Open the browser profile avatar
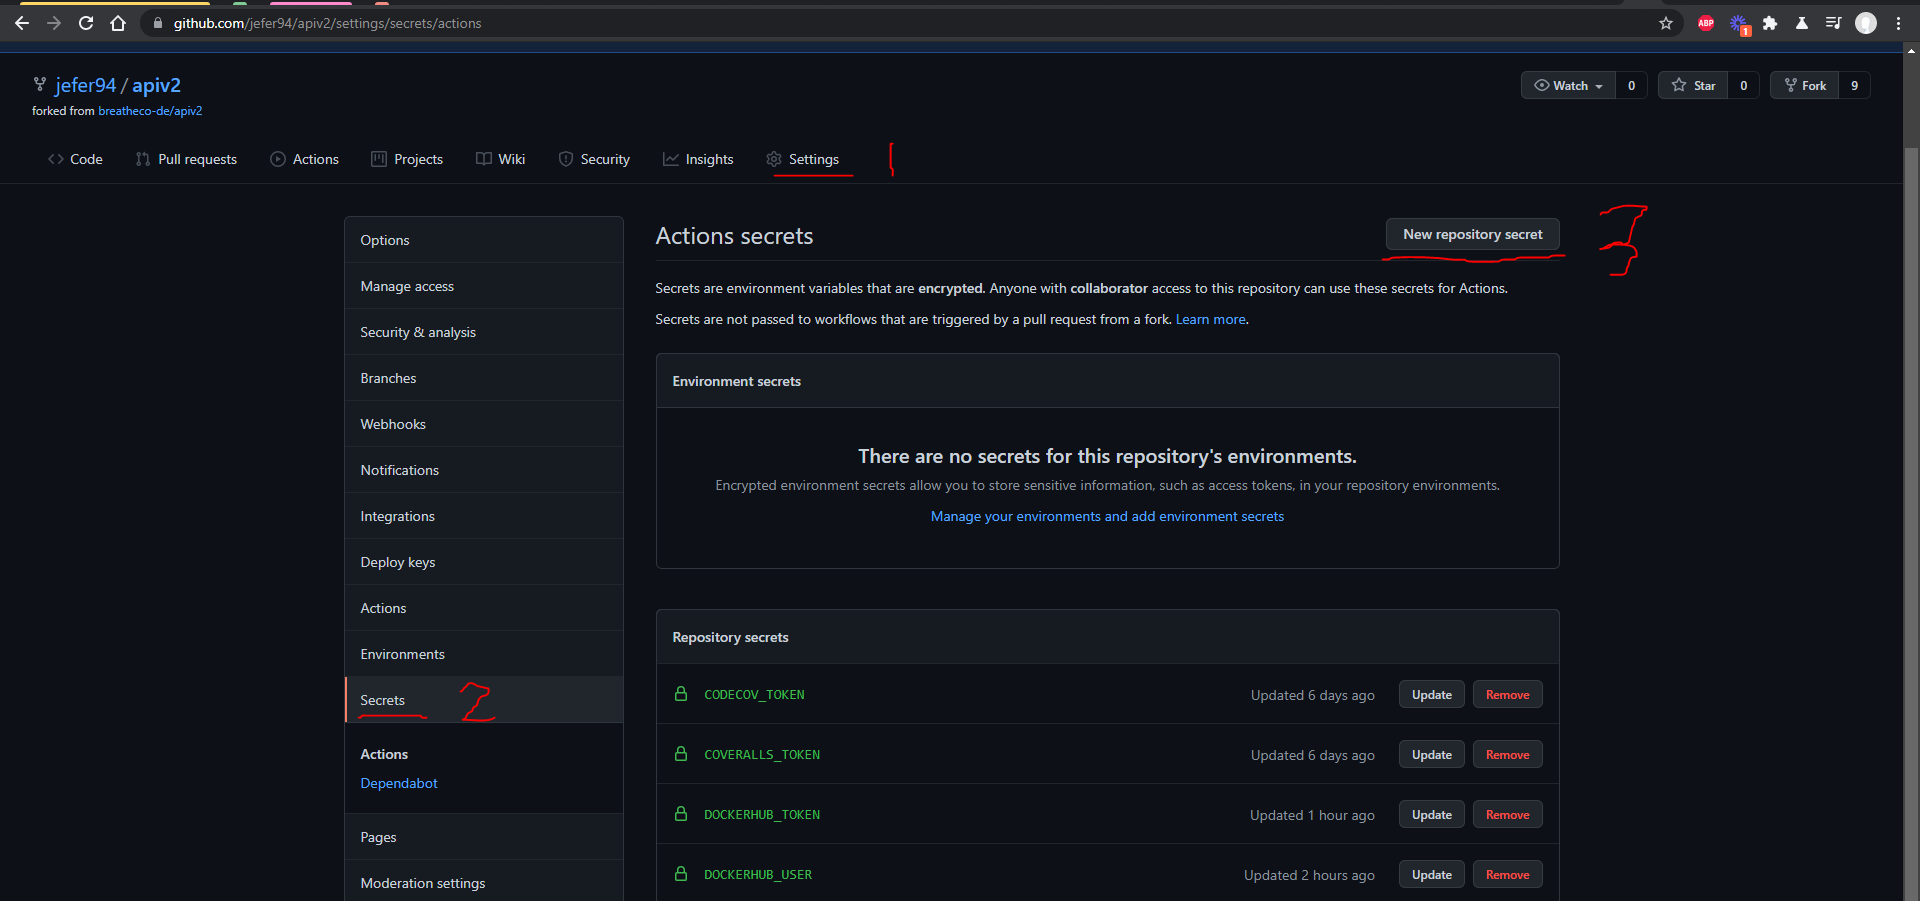The height and width of the screenshot is (901, 1920). [x=1866, y=23]
